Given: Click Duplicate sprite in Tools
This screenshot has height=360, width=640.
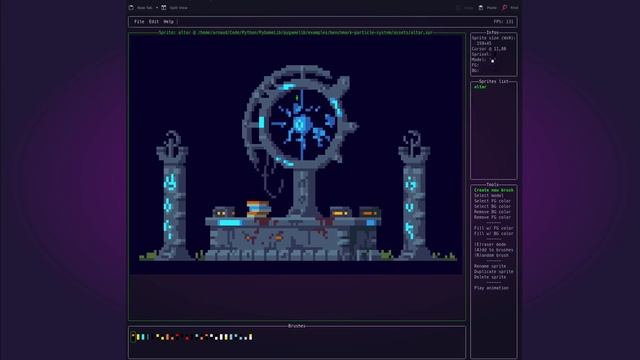Looking at the screenshot, I should coord(493,271).
